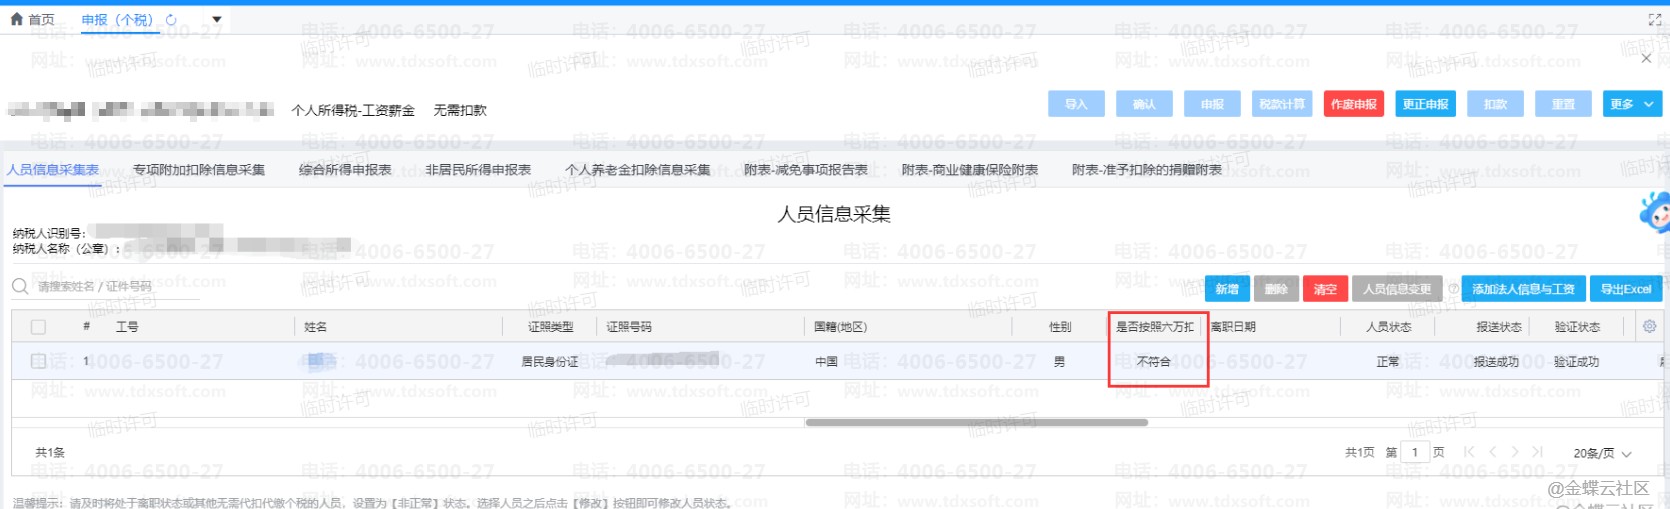Go to the next page arrow
The width and height of the screenshot is (1670, 509).
[x=1515, y=452]
